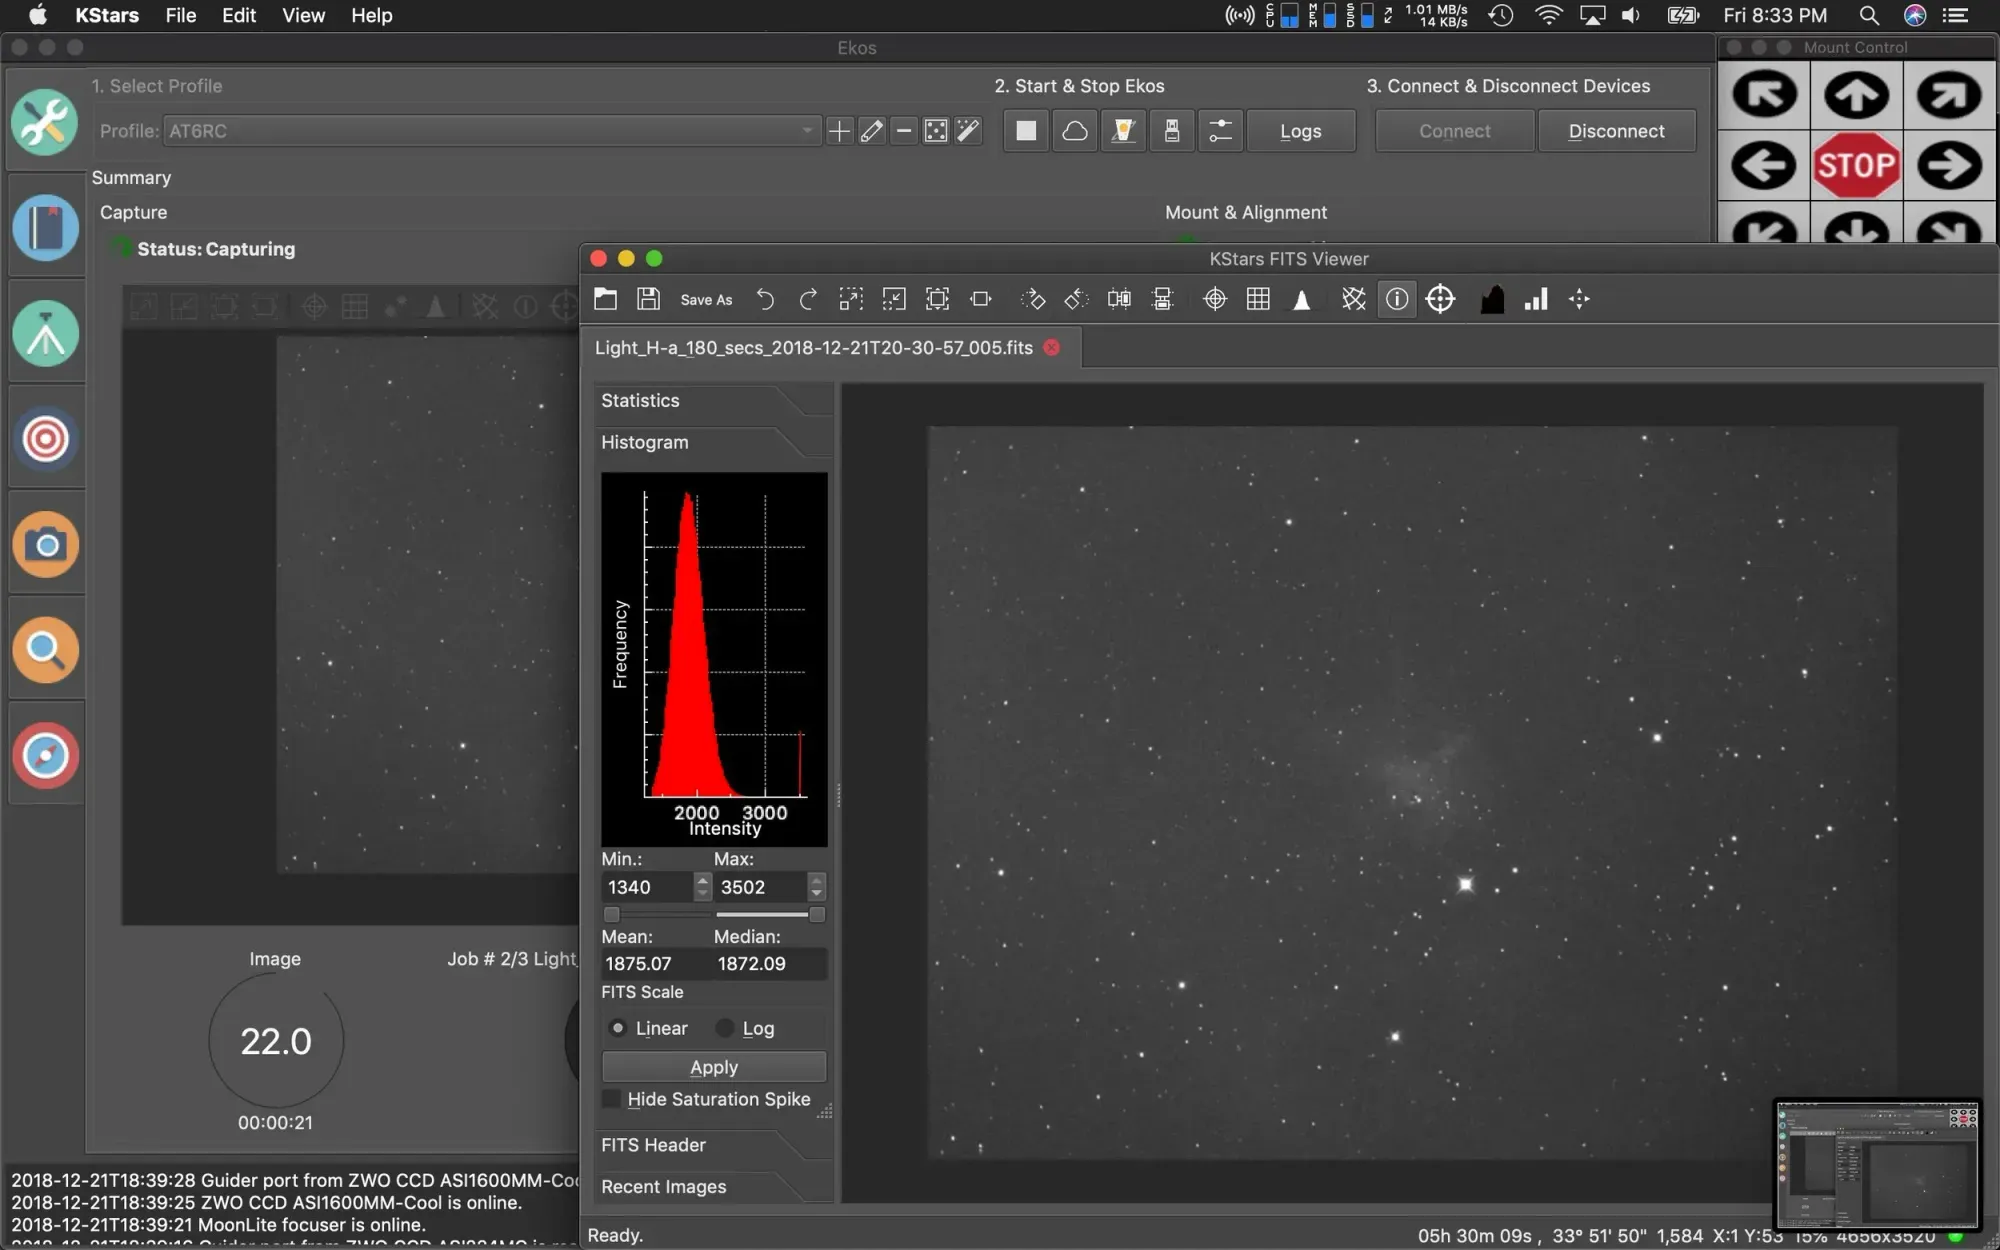The image size is (2000, 1250).
Task: Flip image horizontally in the FITS Viewer
Action: 1119,299
